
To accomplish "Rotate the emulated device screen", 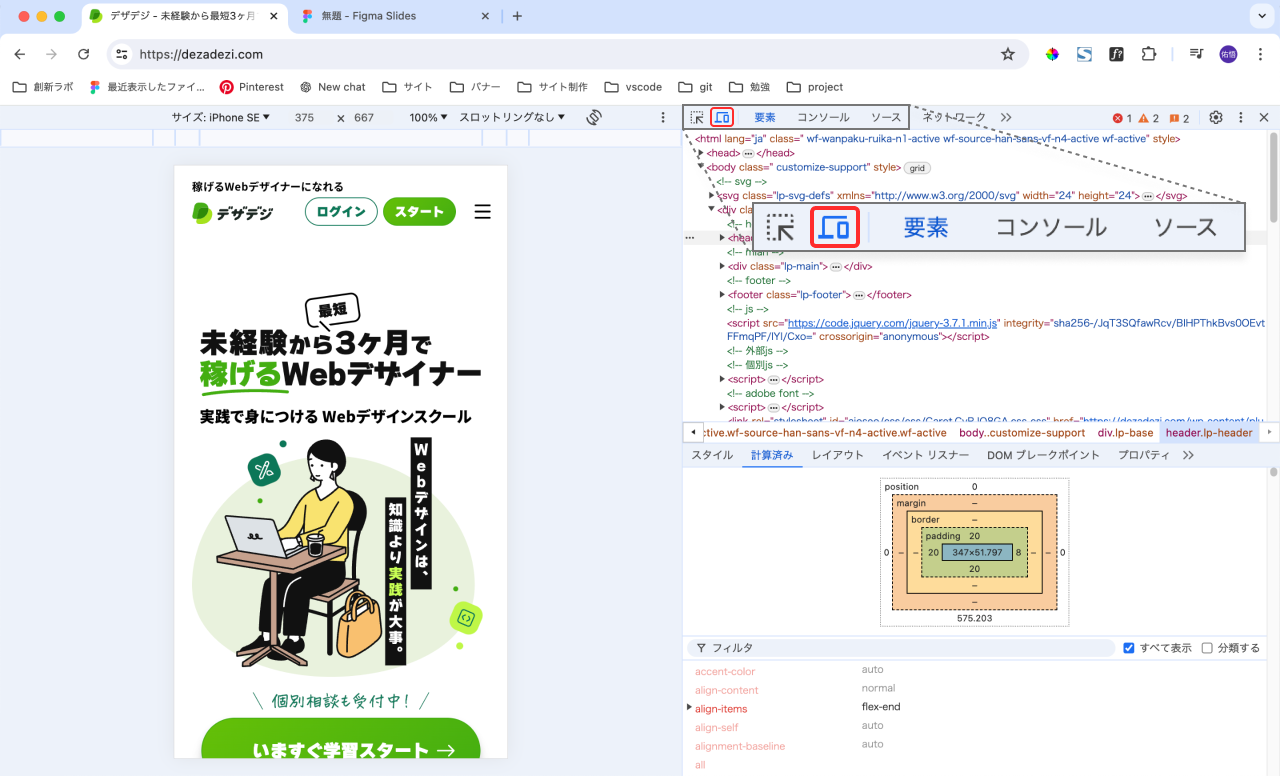I will 594,117.
